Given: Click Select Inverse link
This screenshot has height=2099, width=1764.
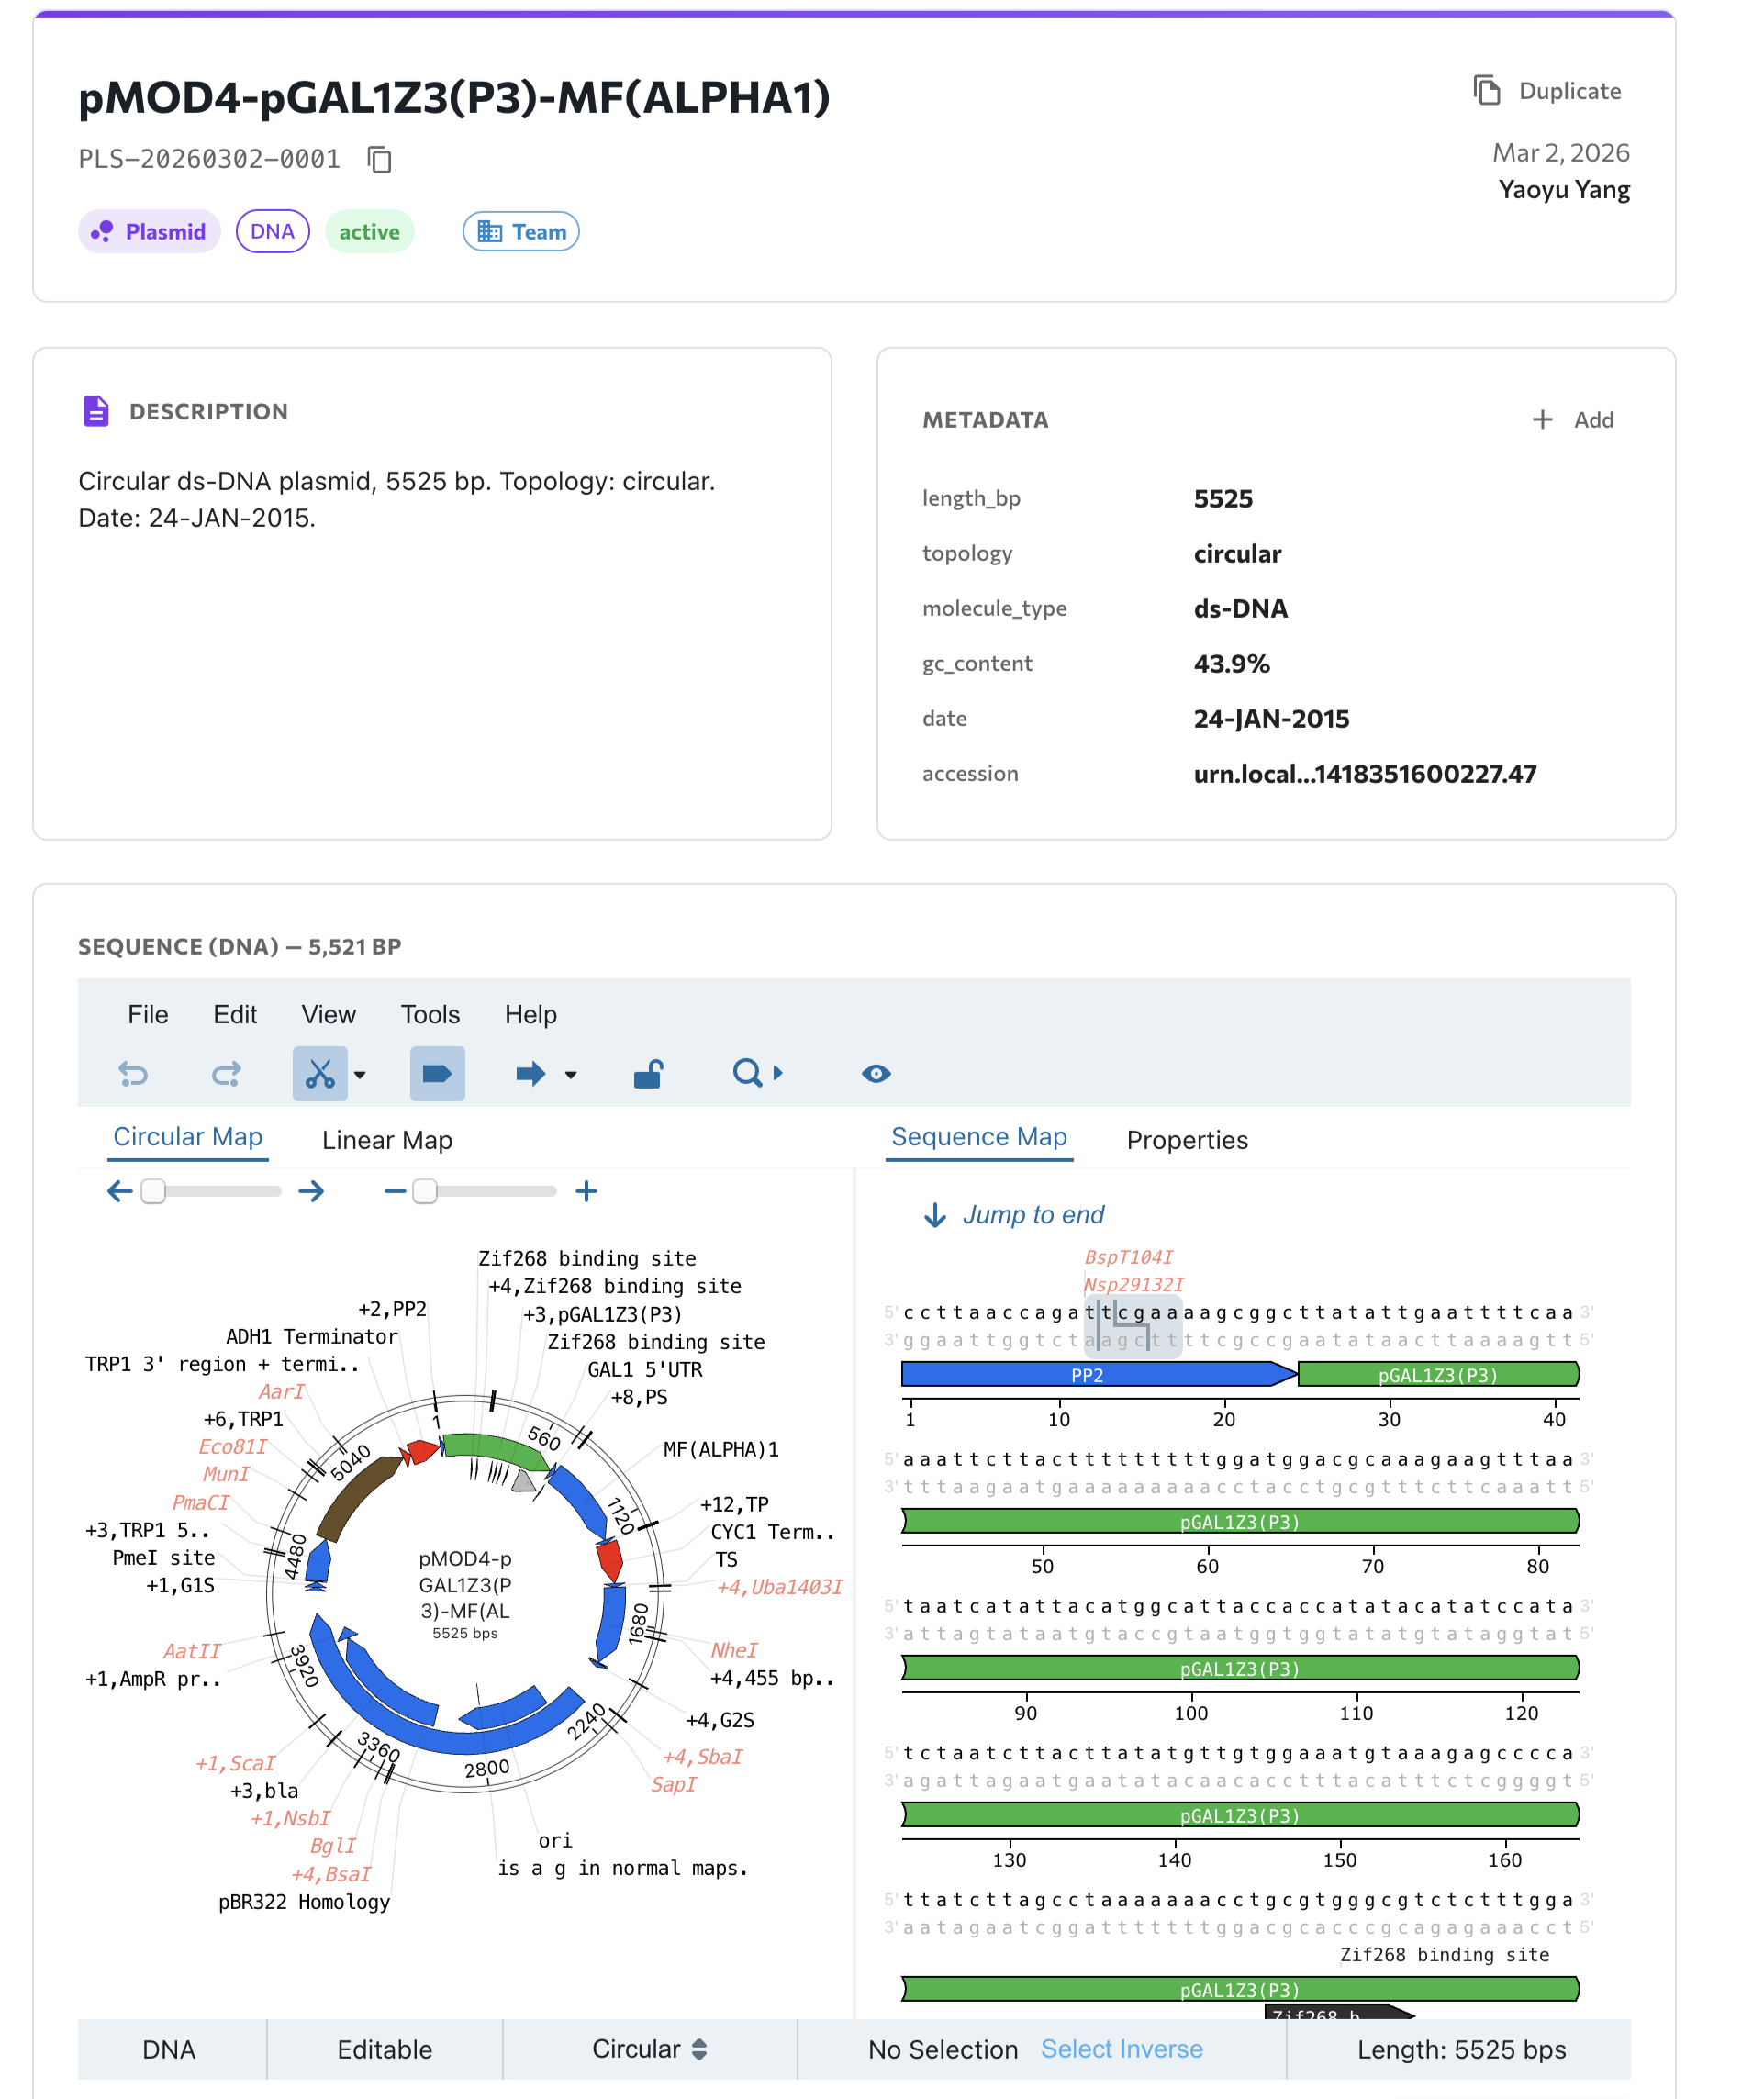Looking at the screenshot, I should (1121, 2049).
